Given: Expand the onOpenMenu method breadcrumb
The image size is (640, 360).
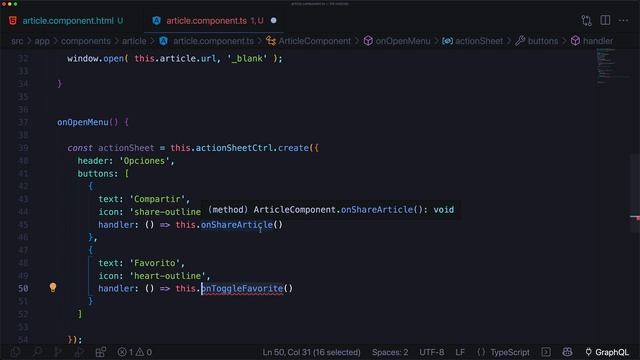Looking at the screenshot, I should tap(402, 41).
